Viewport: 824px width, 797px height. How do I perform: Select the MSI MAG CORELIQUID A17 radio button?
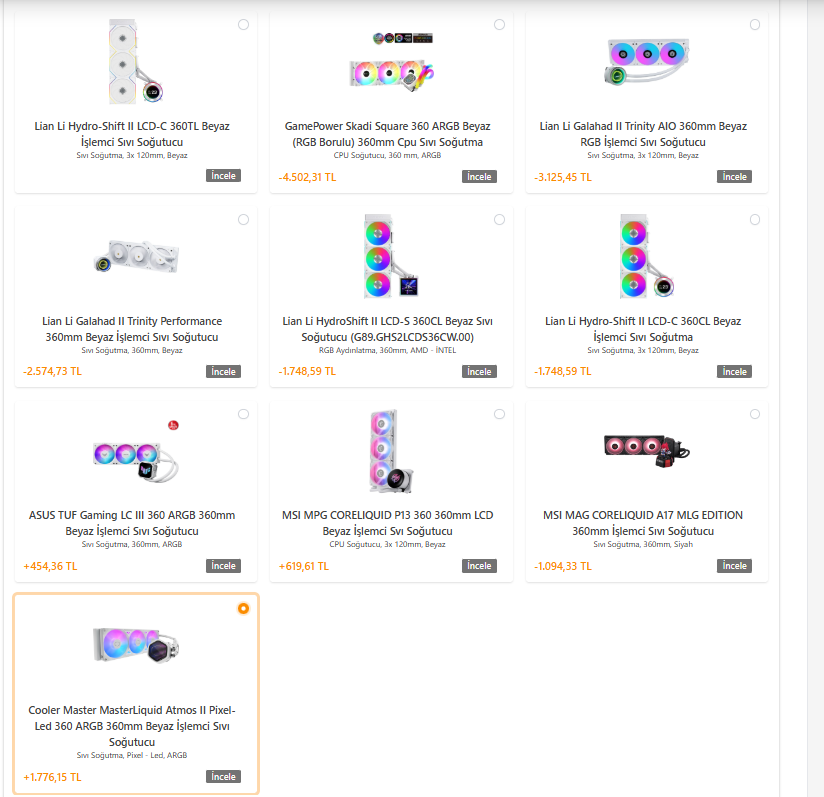755,414
